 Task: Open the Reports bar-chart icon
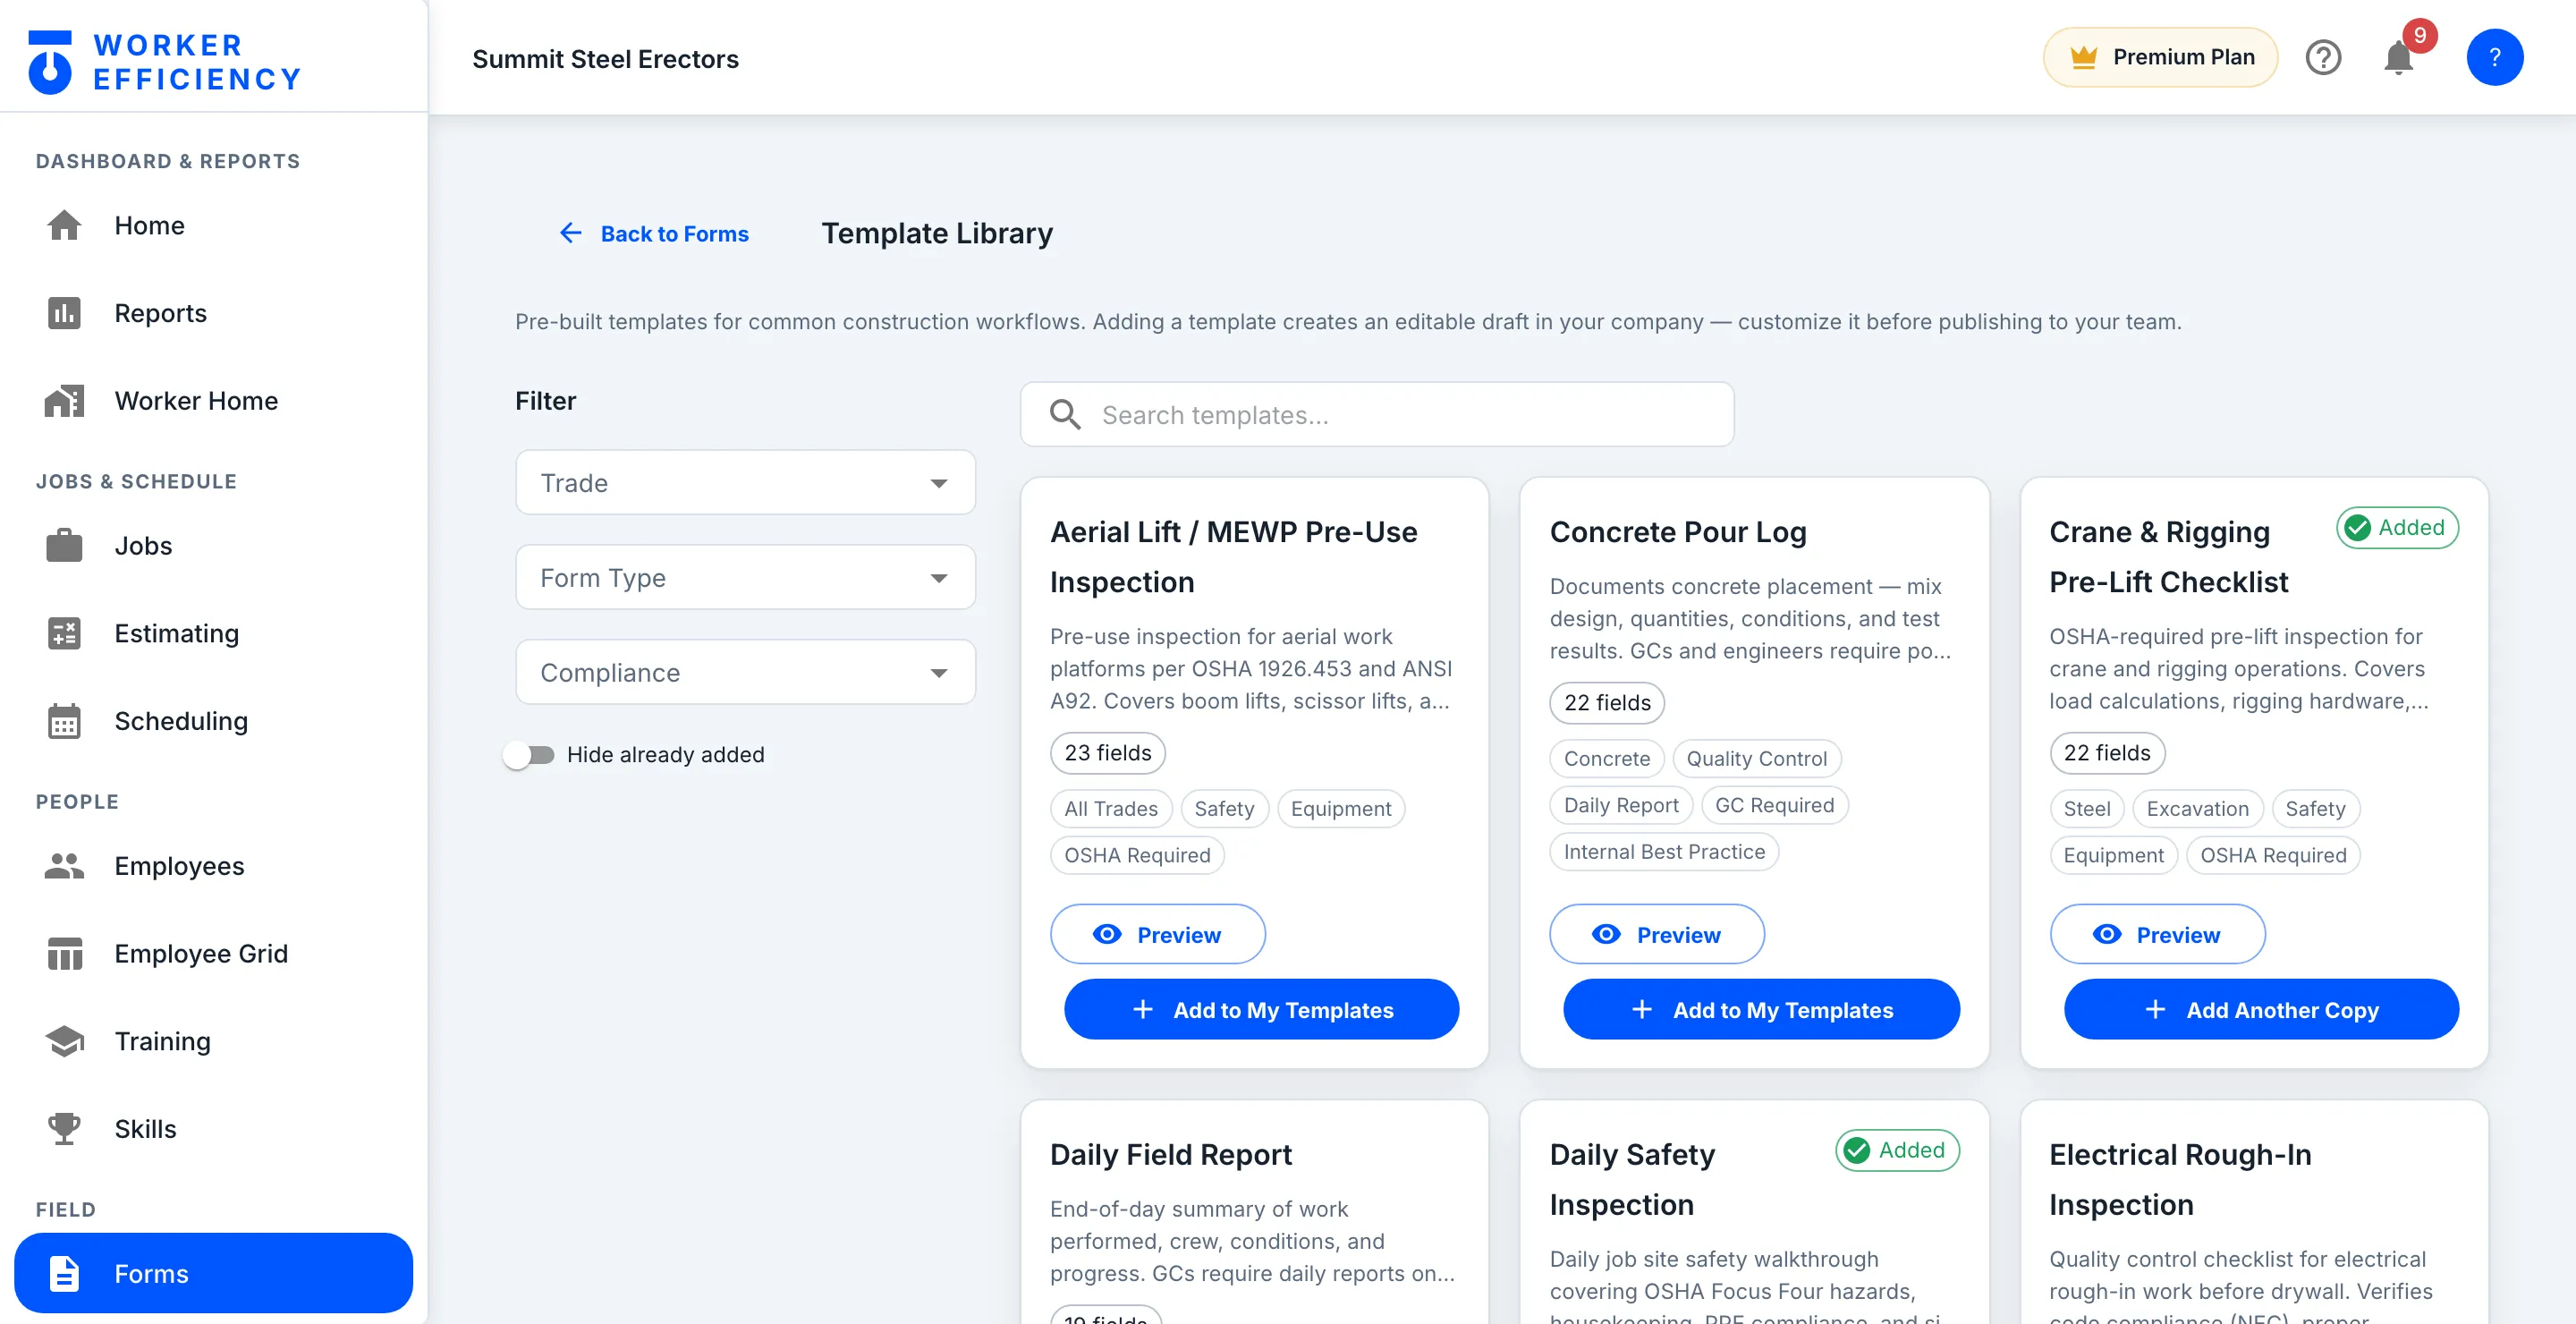(64, 313)
